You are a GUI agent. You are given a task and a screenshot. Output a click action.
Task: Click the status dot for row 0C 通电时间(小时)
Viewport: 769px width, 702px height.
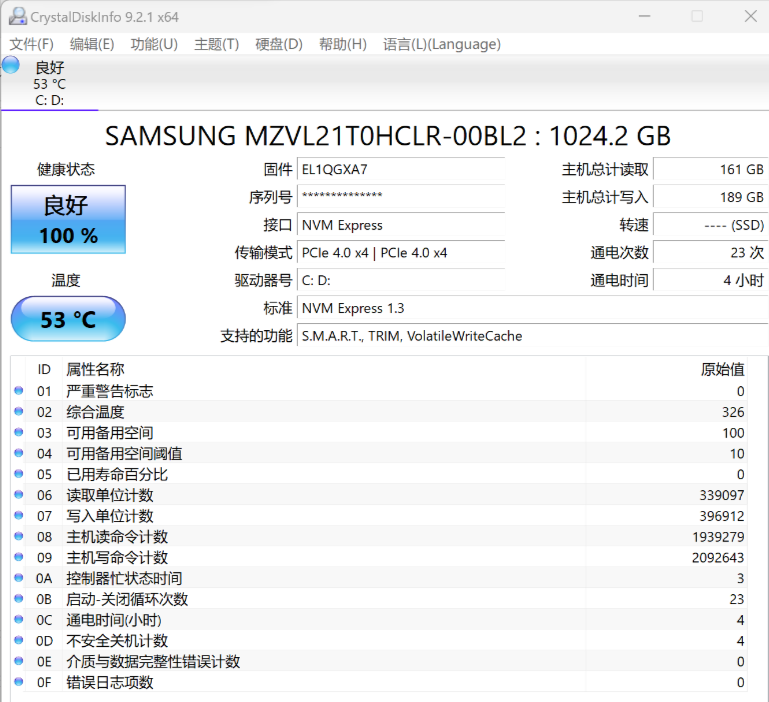click(19, 619)
